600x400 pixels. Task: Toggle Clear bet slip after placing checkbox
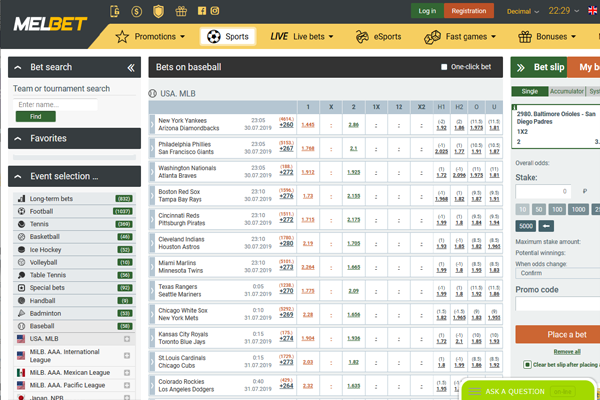click(527, 364)
